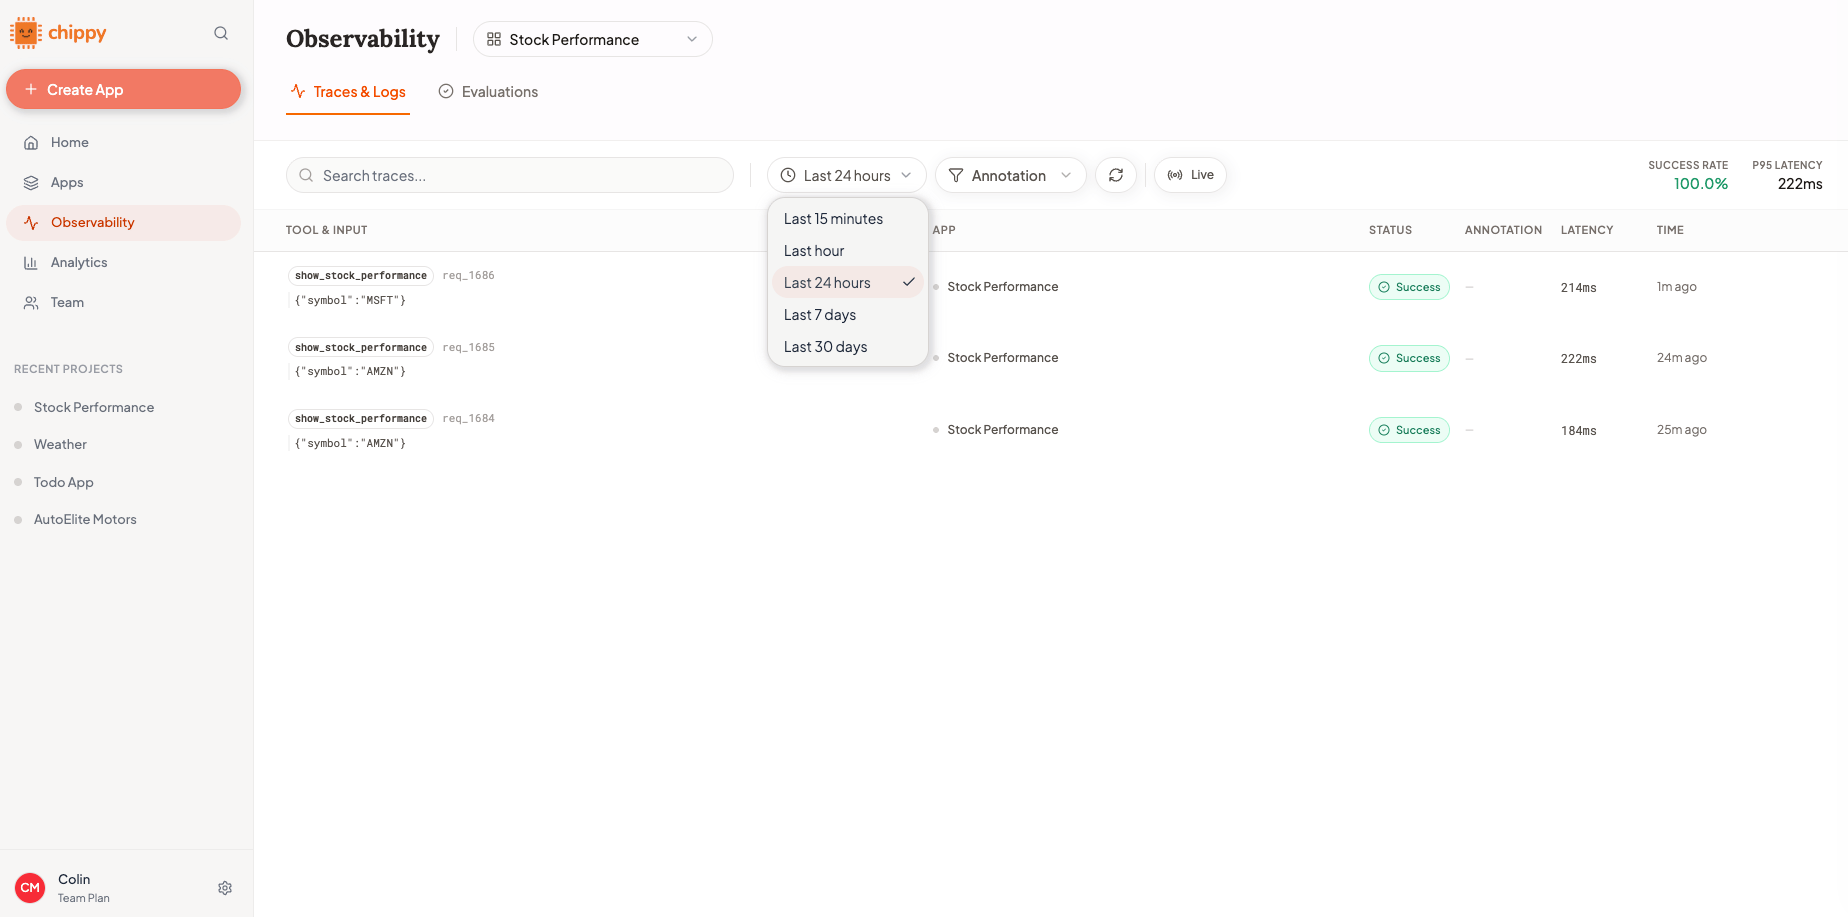Focus the Search traces input field
1848x917 pixels.
(510, 175)
